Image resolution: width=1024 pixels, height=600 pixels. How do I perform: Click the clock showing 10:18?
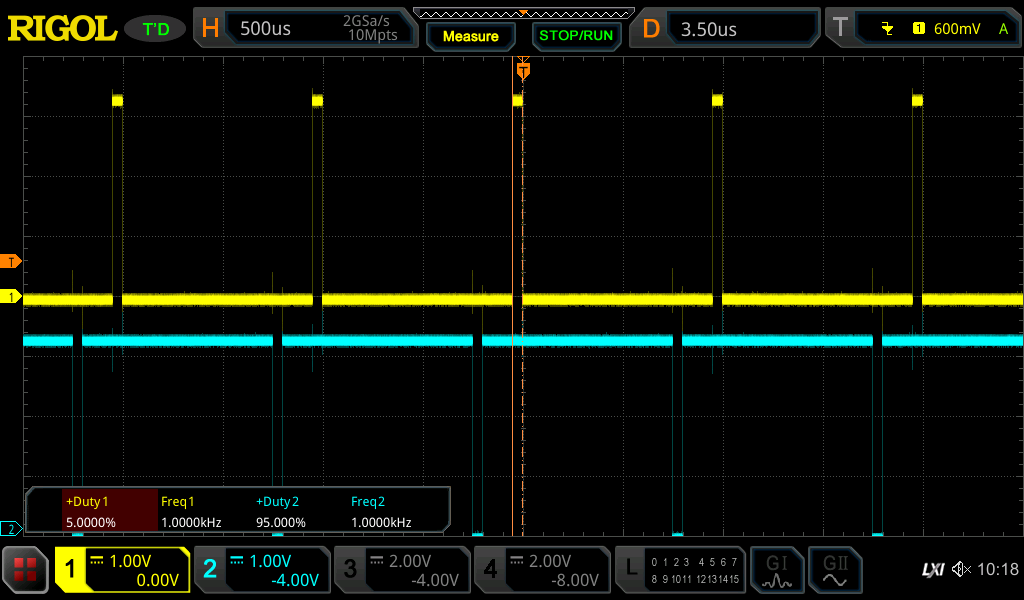[x=998, y=569]
